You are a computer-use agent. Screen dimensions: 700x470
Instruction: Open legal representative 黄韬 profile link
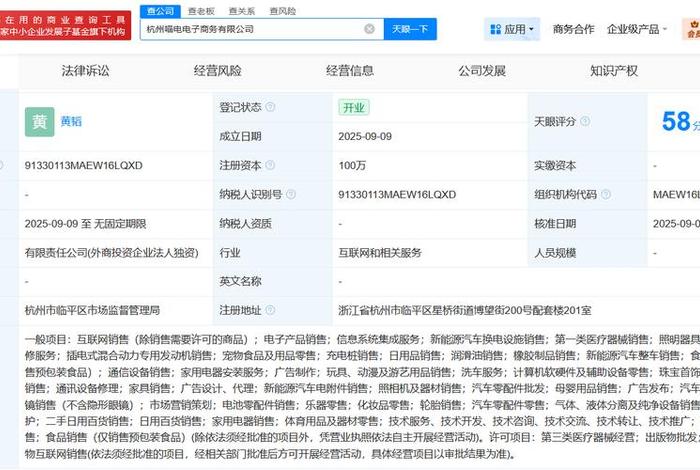click(x=71, y=121)
